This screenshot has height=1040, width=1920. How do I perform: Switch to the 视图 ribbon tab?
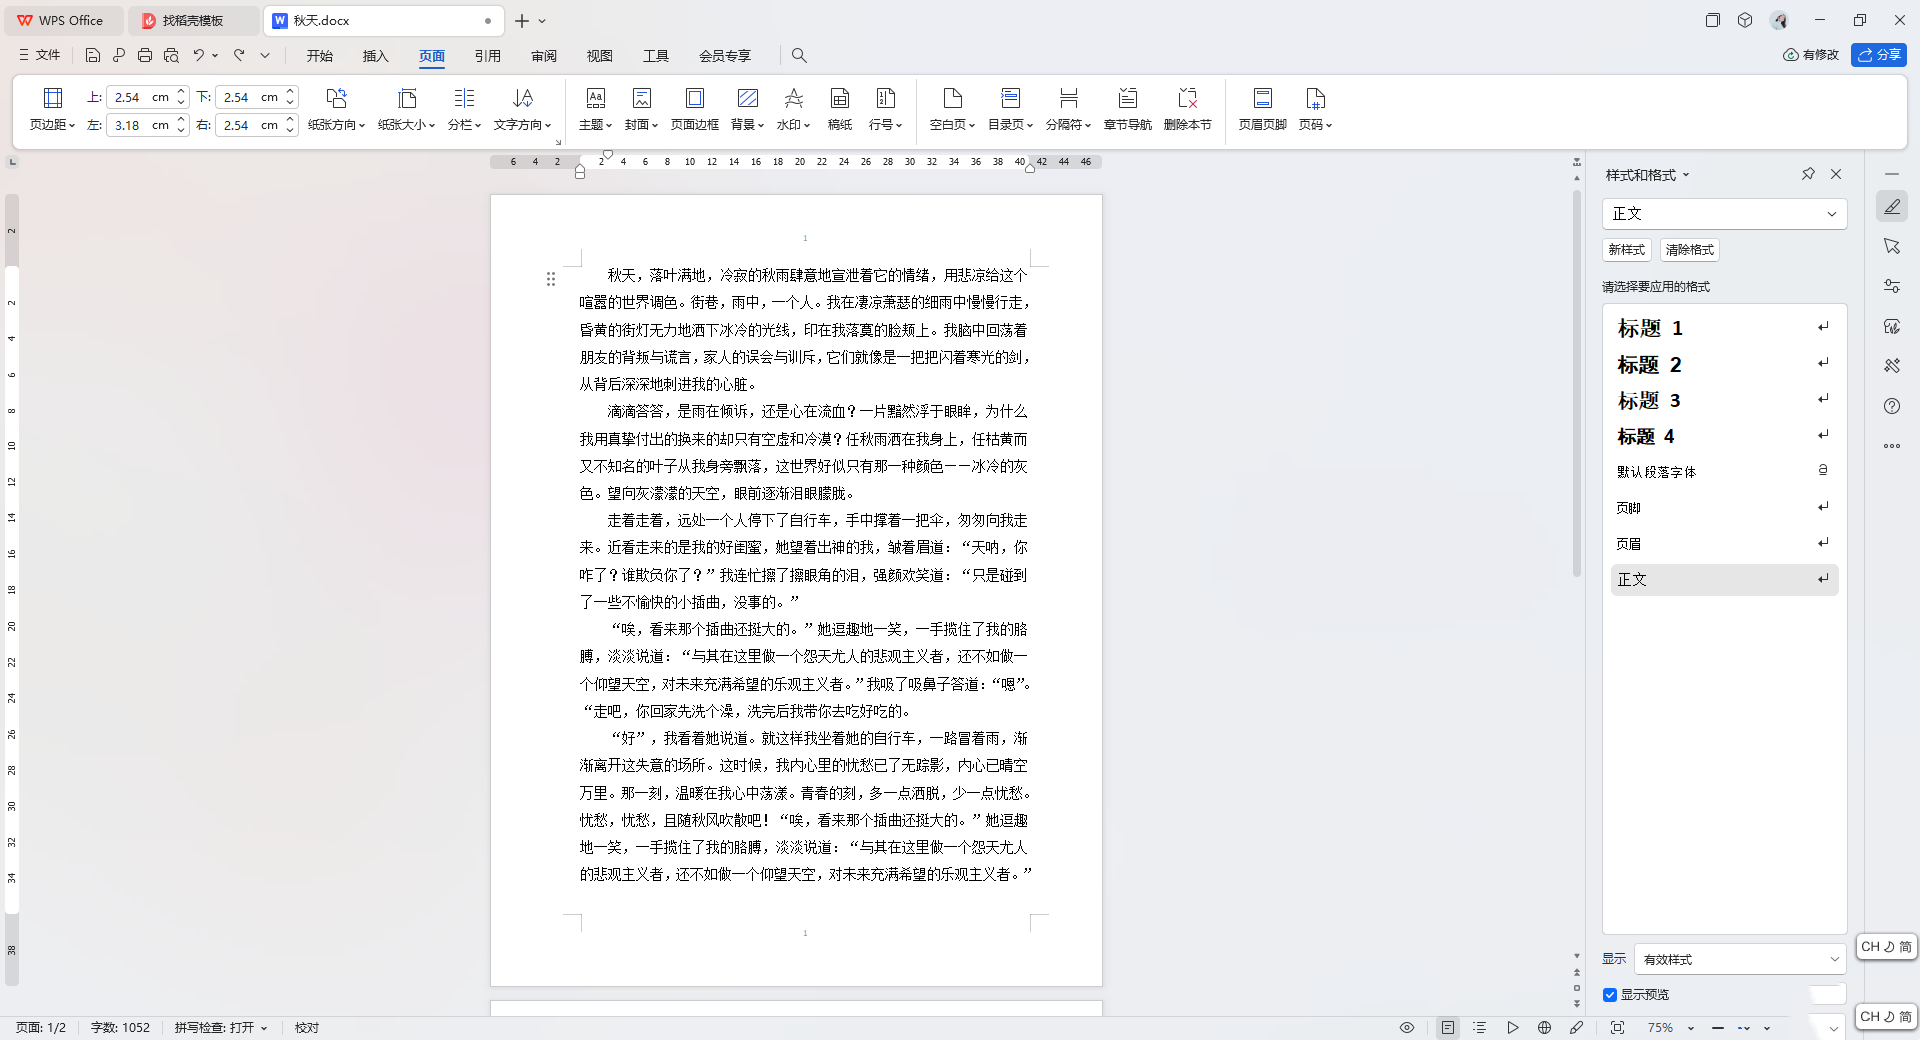point(600,56)
